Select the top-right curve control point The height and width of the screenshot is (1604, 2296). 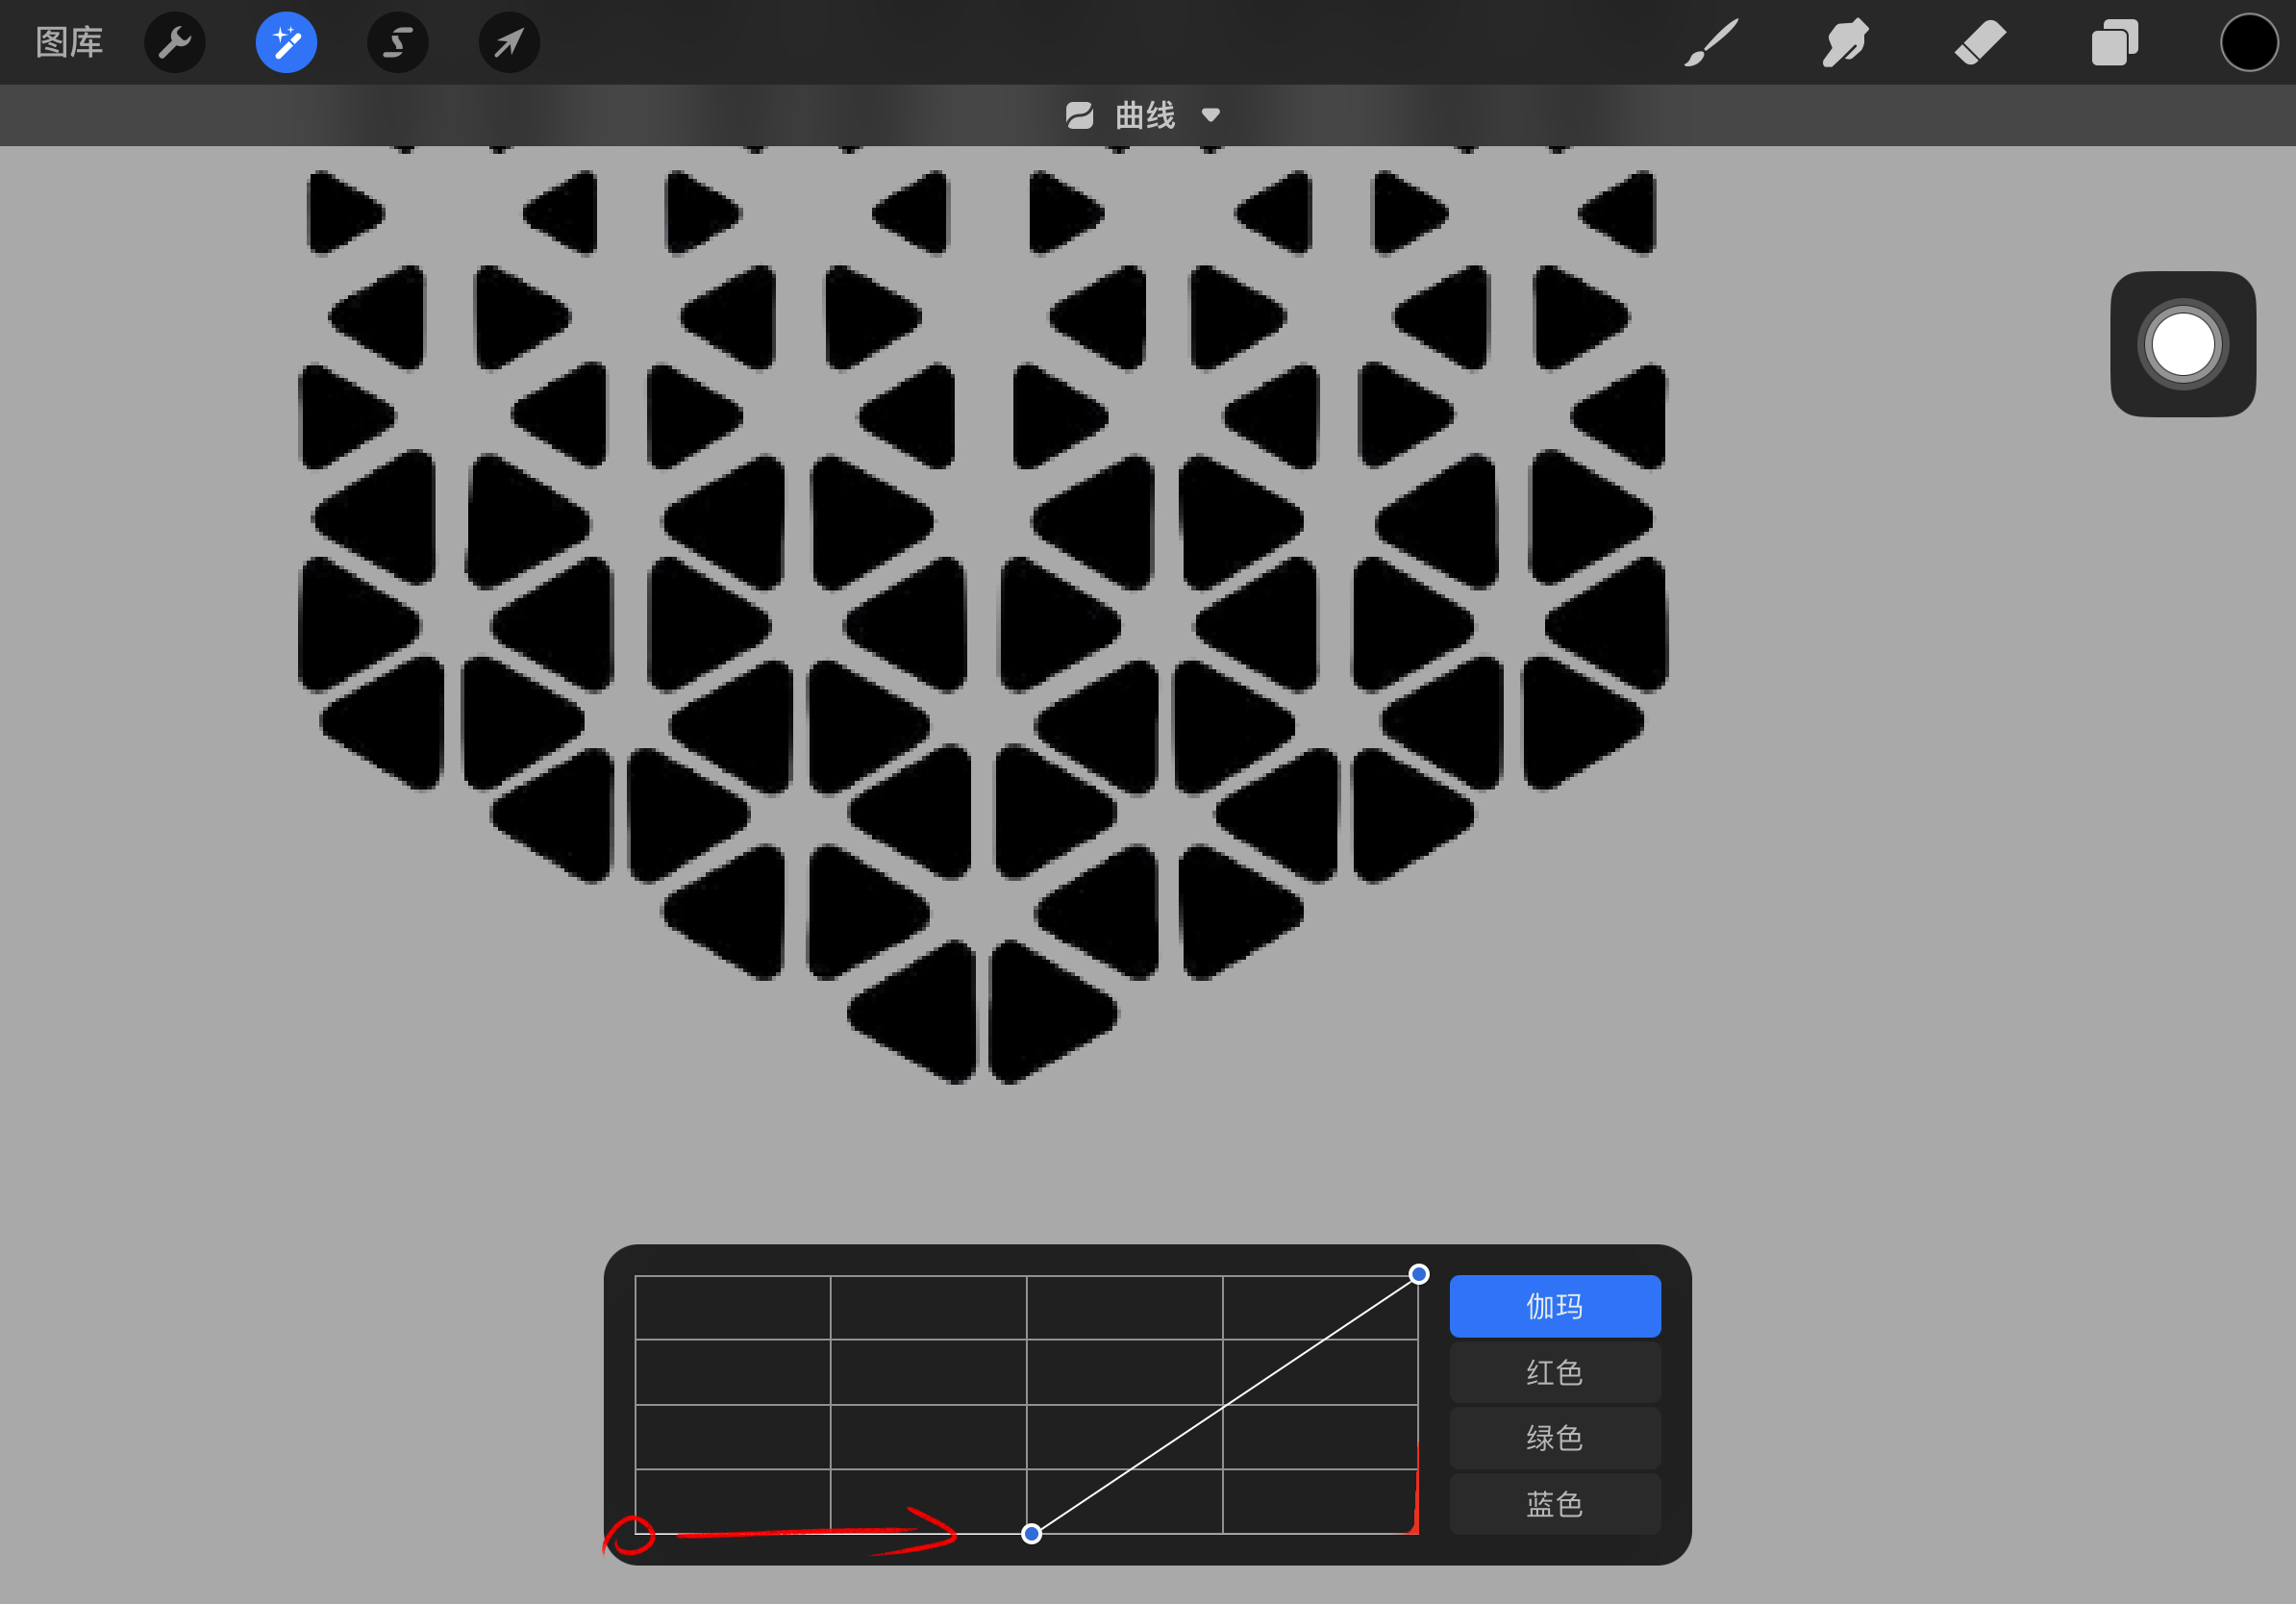pyautogui.click(x=1419, y=1274)
